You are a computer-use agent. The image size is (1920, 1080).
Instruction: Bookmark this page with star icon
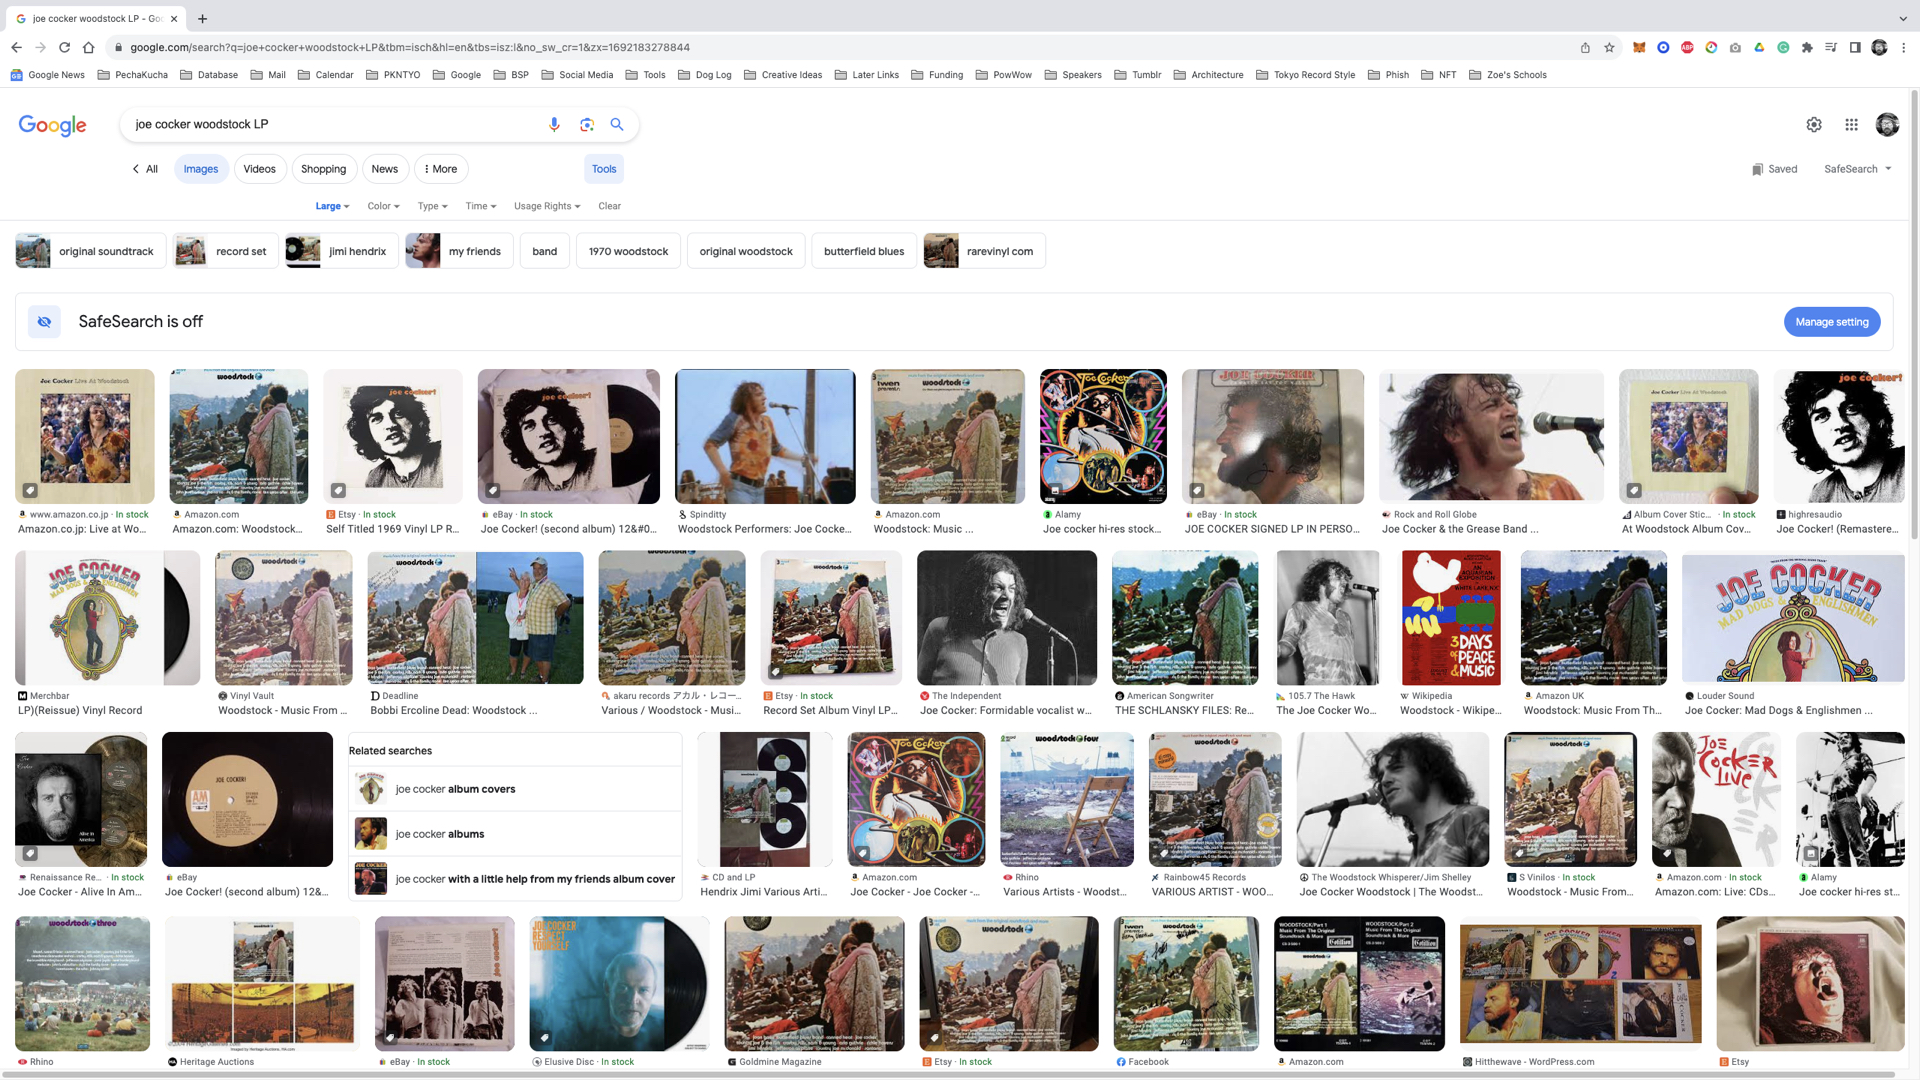tap(1609, 47)
